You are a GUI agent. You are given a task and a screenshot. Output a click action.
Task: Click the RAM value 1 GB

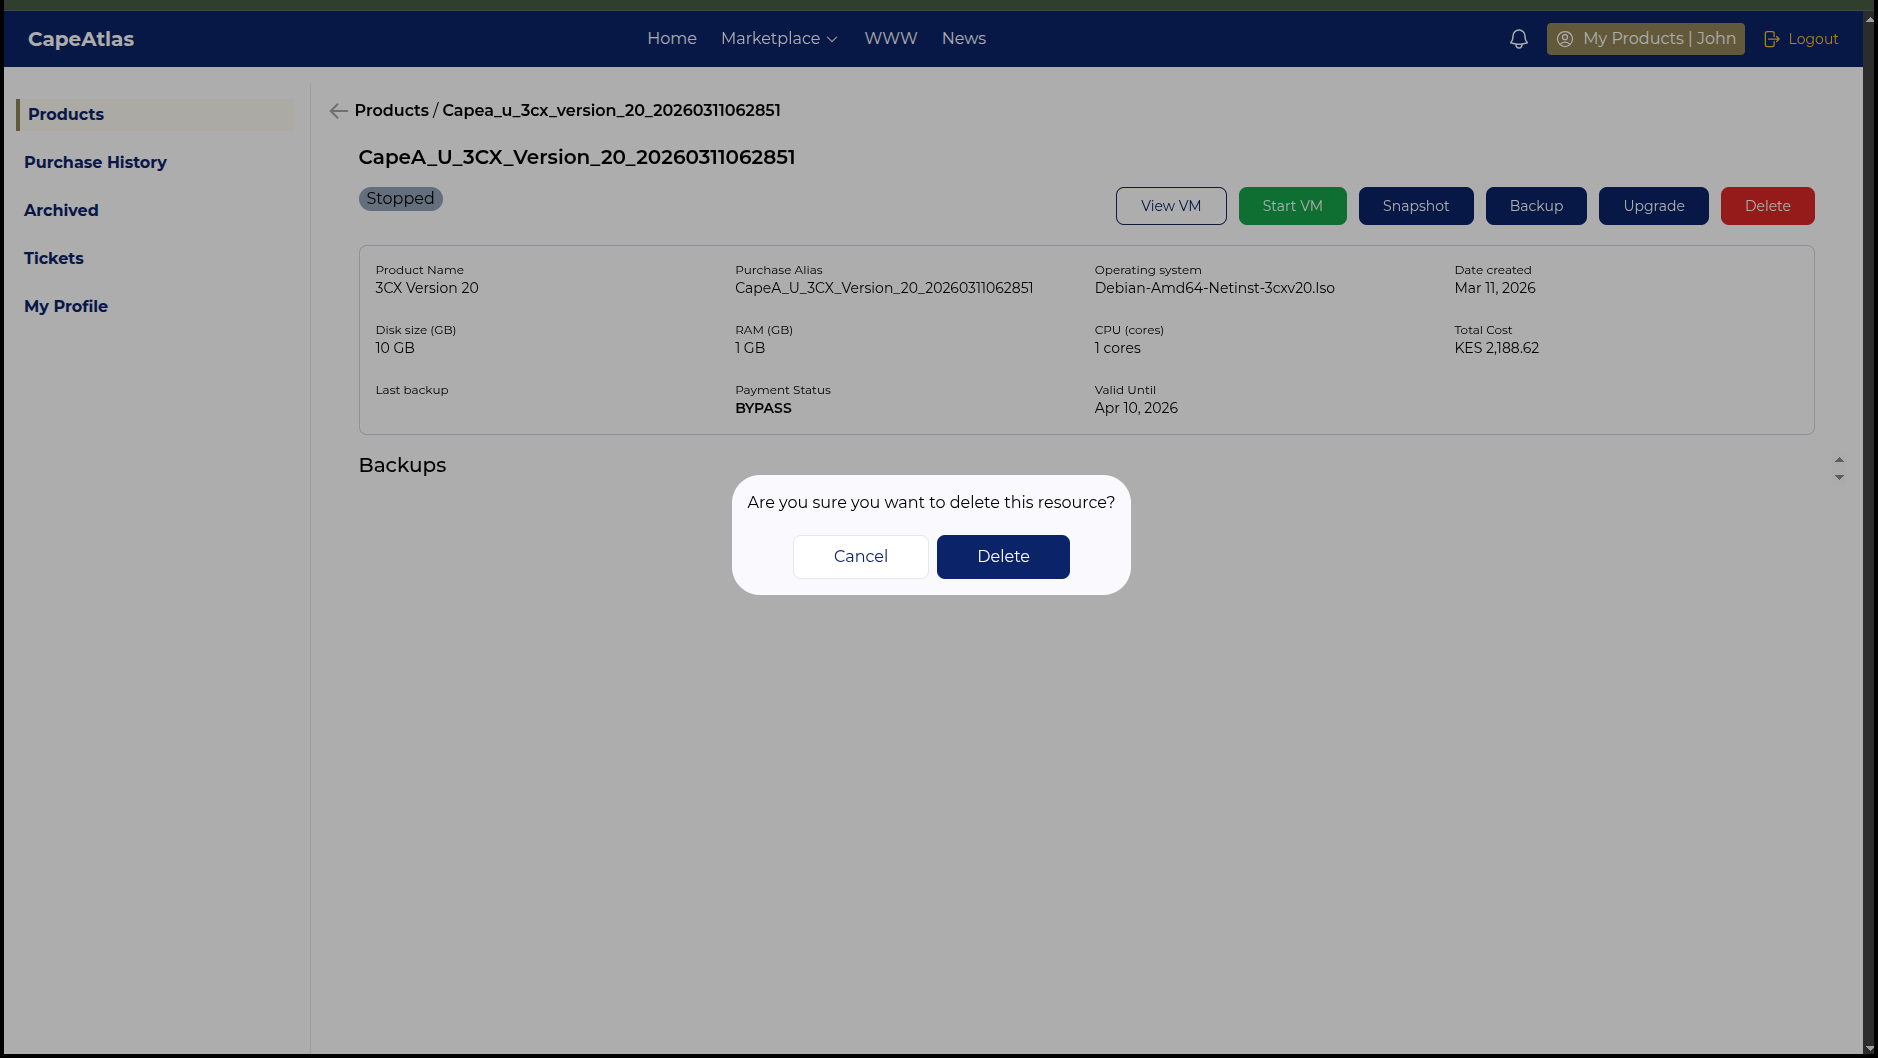(x=750, y=348)
